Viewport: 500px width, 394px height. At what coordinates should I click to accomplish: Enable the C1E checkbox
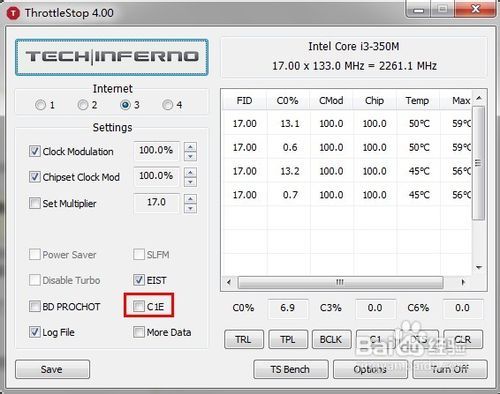139,306
